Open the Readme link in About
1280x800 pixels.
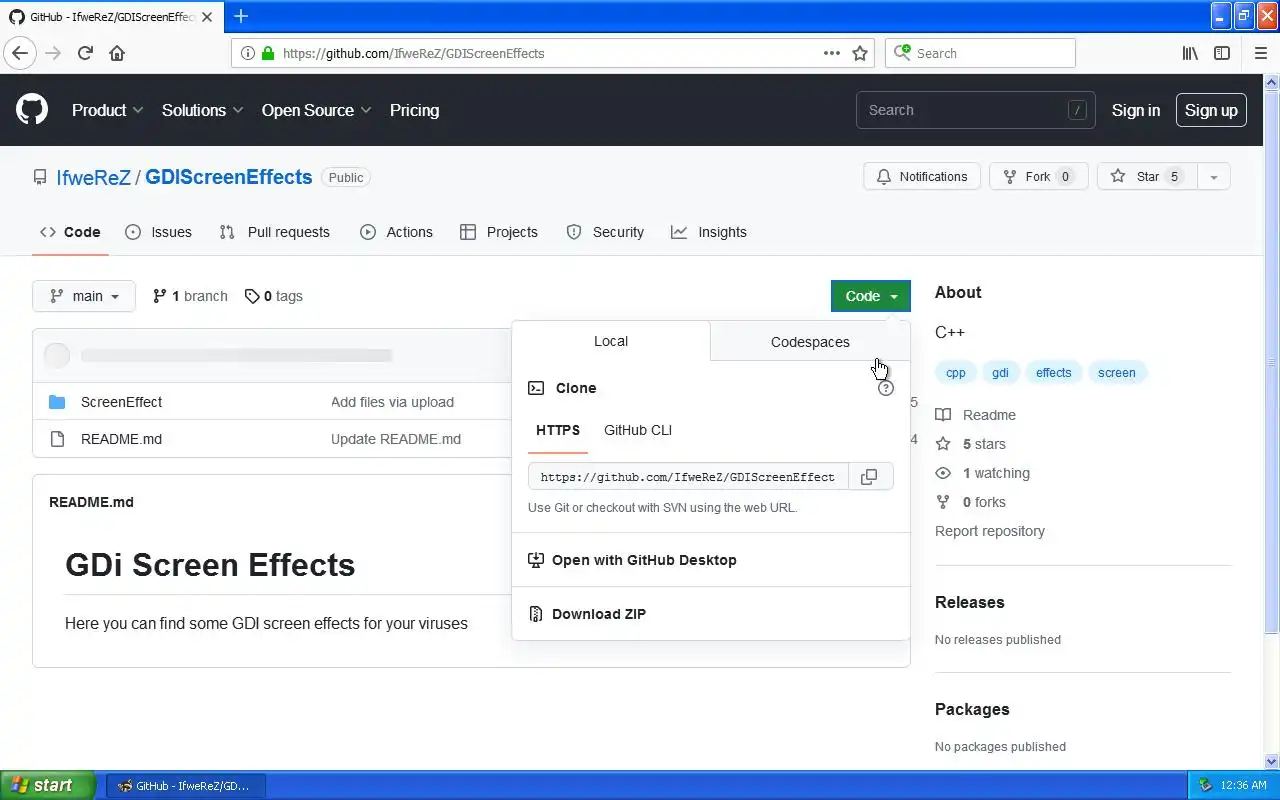[975, 415]
